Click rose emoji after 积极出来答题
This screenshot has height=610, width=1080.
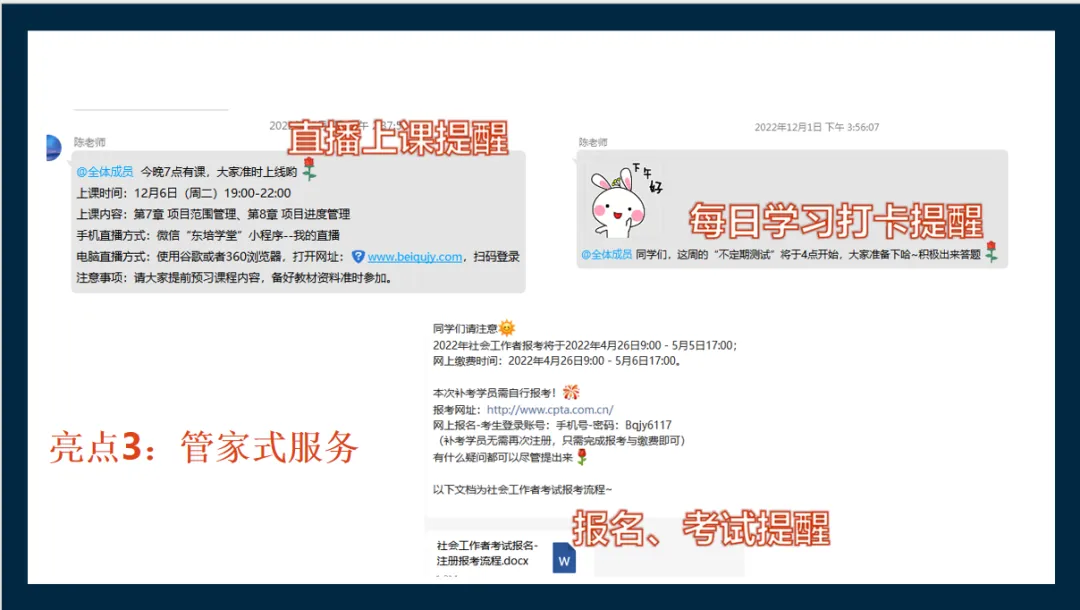click(x=991, y=252)
